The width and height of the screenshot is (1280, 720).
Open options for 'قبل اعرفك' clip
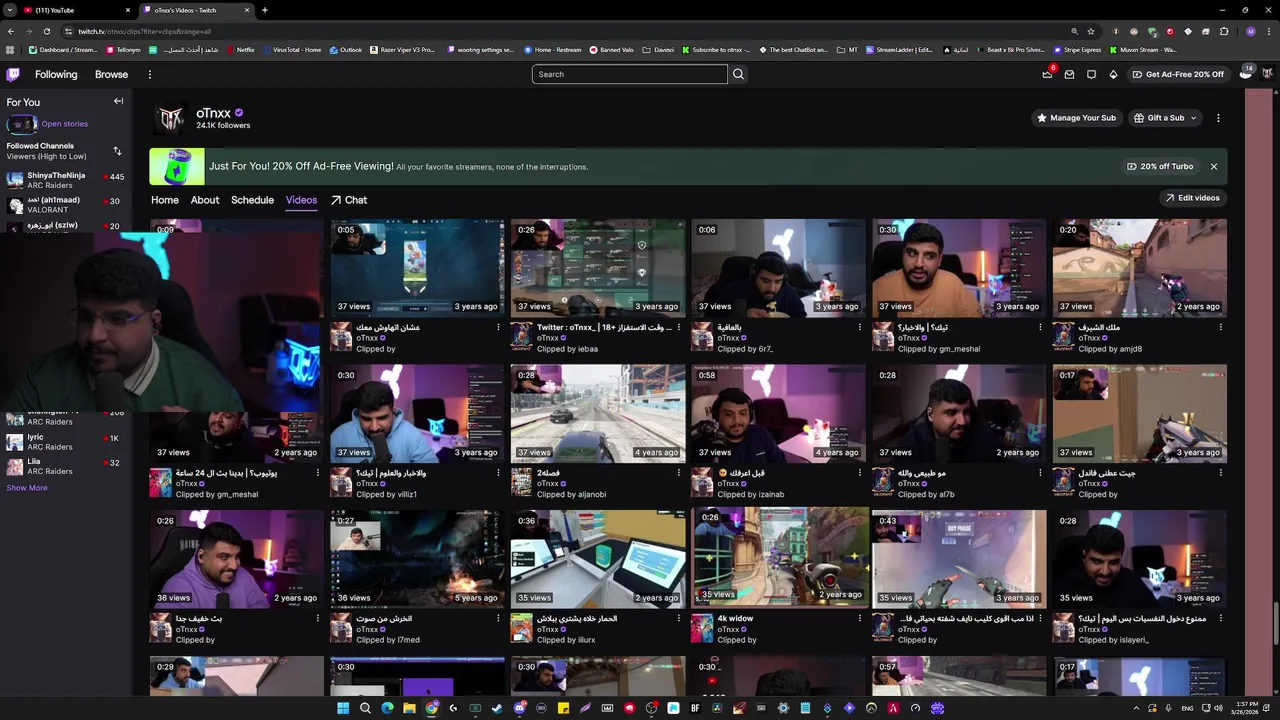point(859,473)
